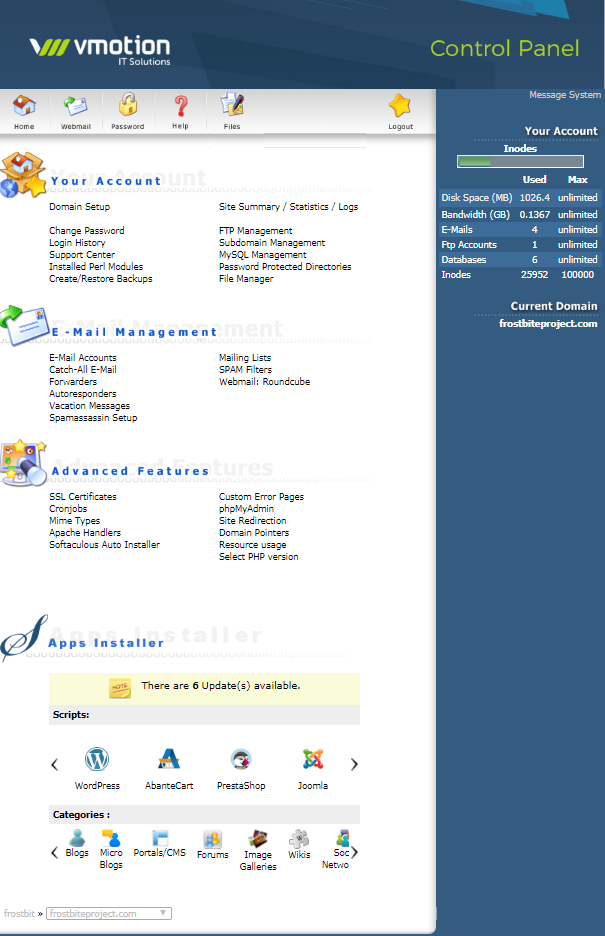
Task: Click the Inodes usage progress bar
Action: pos(520,161)
